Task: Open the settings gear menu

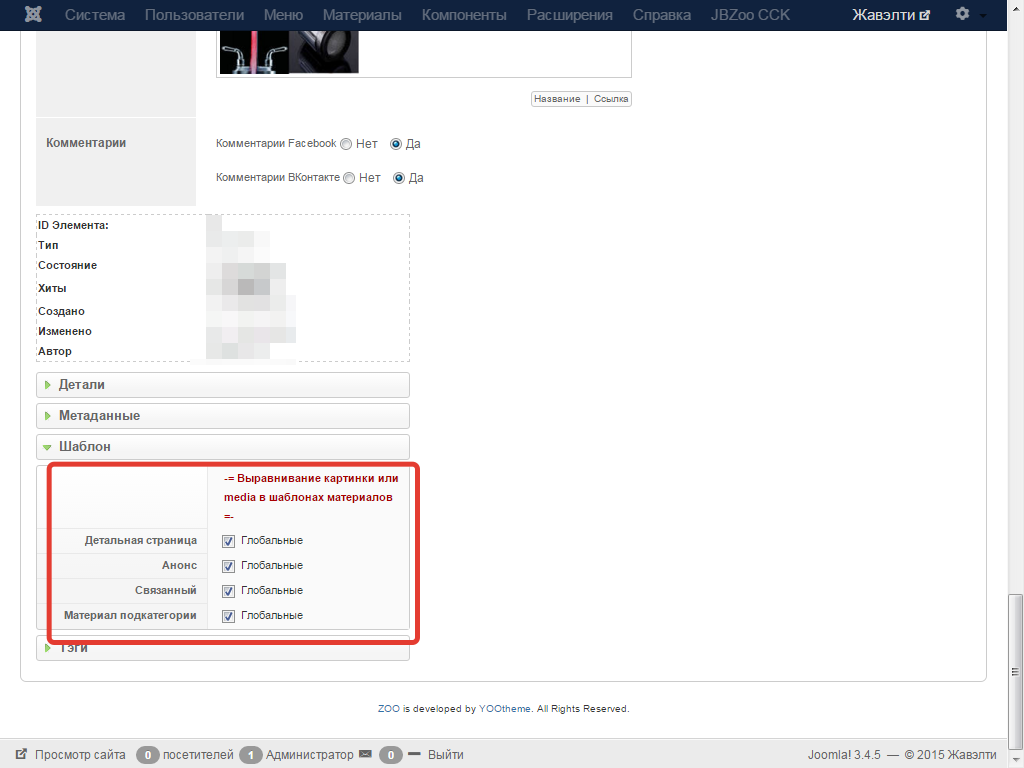Action: pyautogui.click(x=962, y=15)
